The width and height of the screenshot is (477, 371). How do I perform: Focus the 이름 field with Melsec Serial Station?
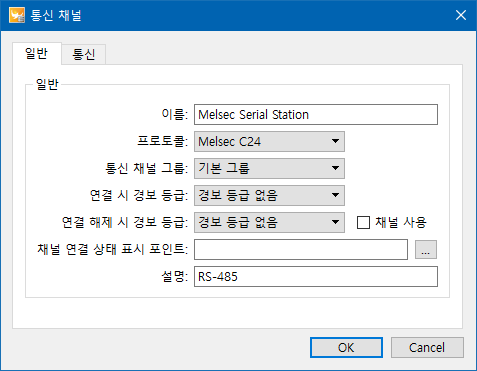316,115
